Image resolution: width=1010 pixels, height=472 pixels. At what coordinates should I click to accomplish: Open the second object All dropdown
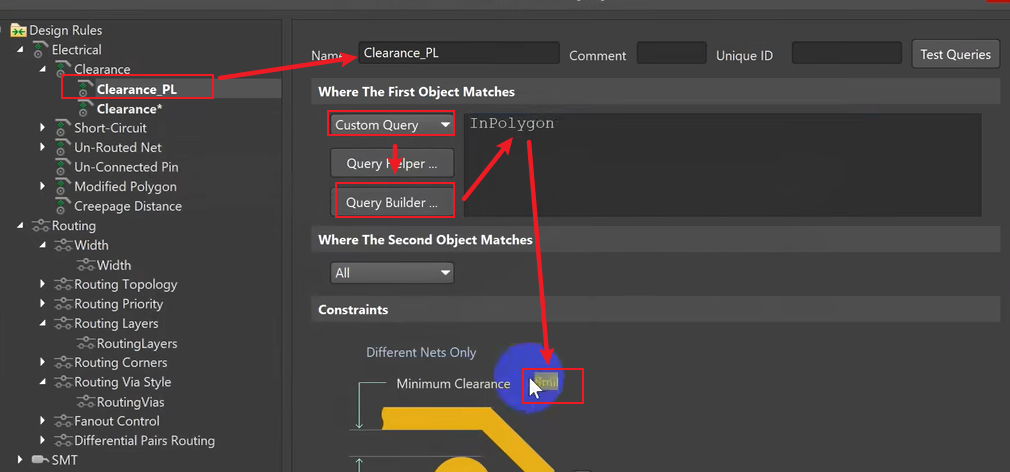[392, 273]
